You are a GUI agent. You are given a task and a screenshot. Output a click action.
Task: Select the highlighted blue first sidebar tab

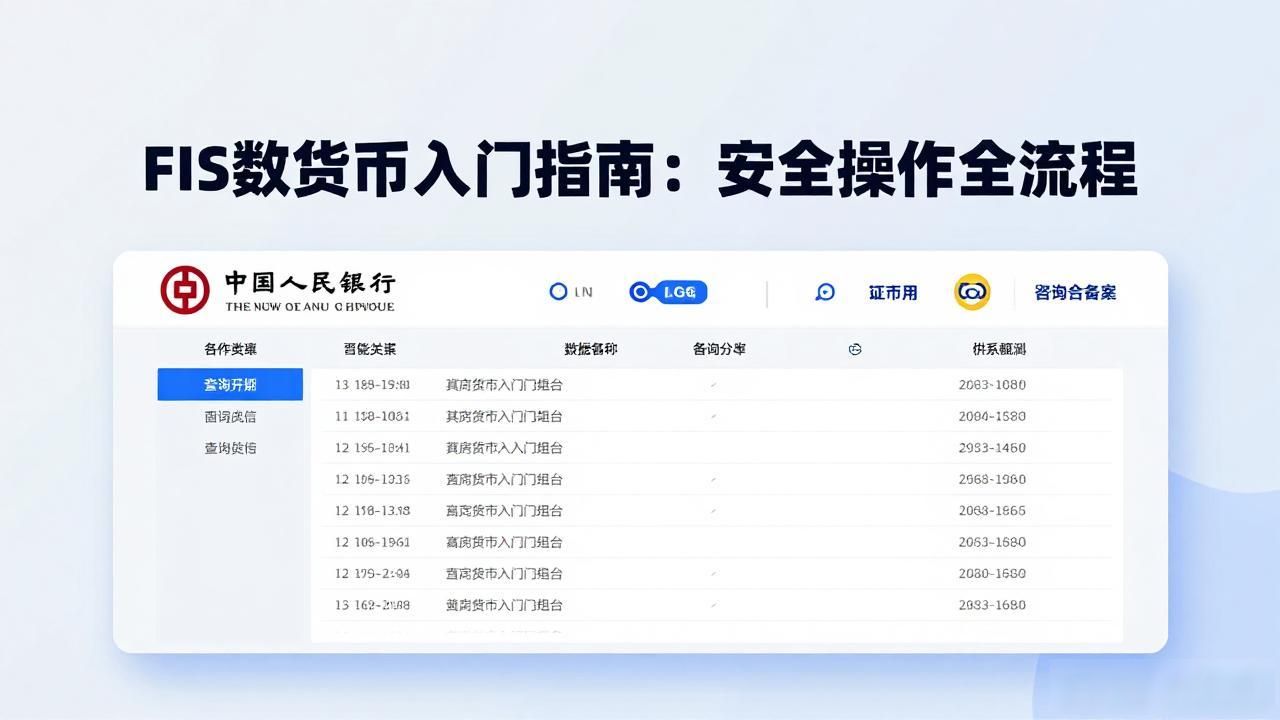(x=230, y=385)
